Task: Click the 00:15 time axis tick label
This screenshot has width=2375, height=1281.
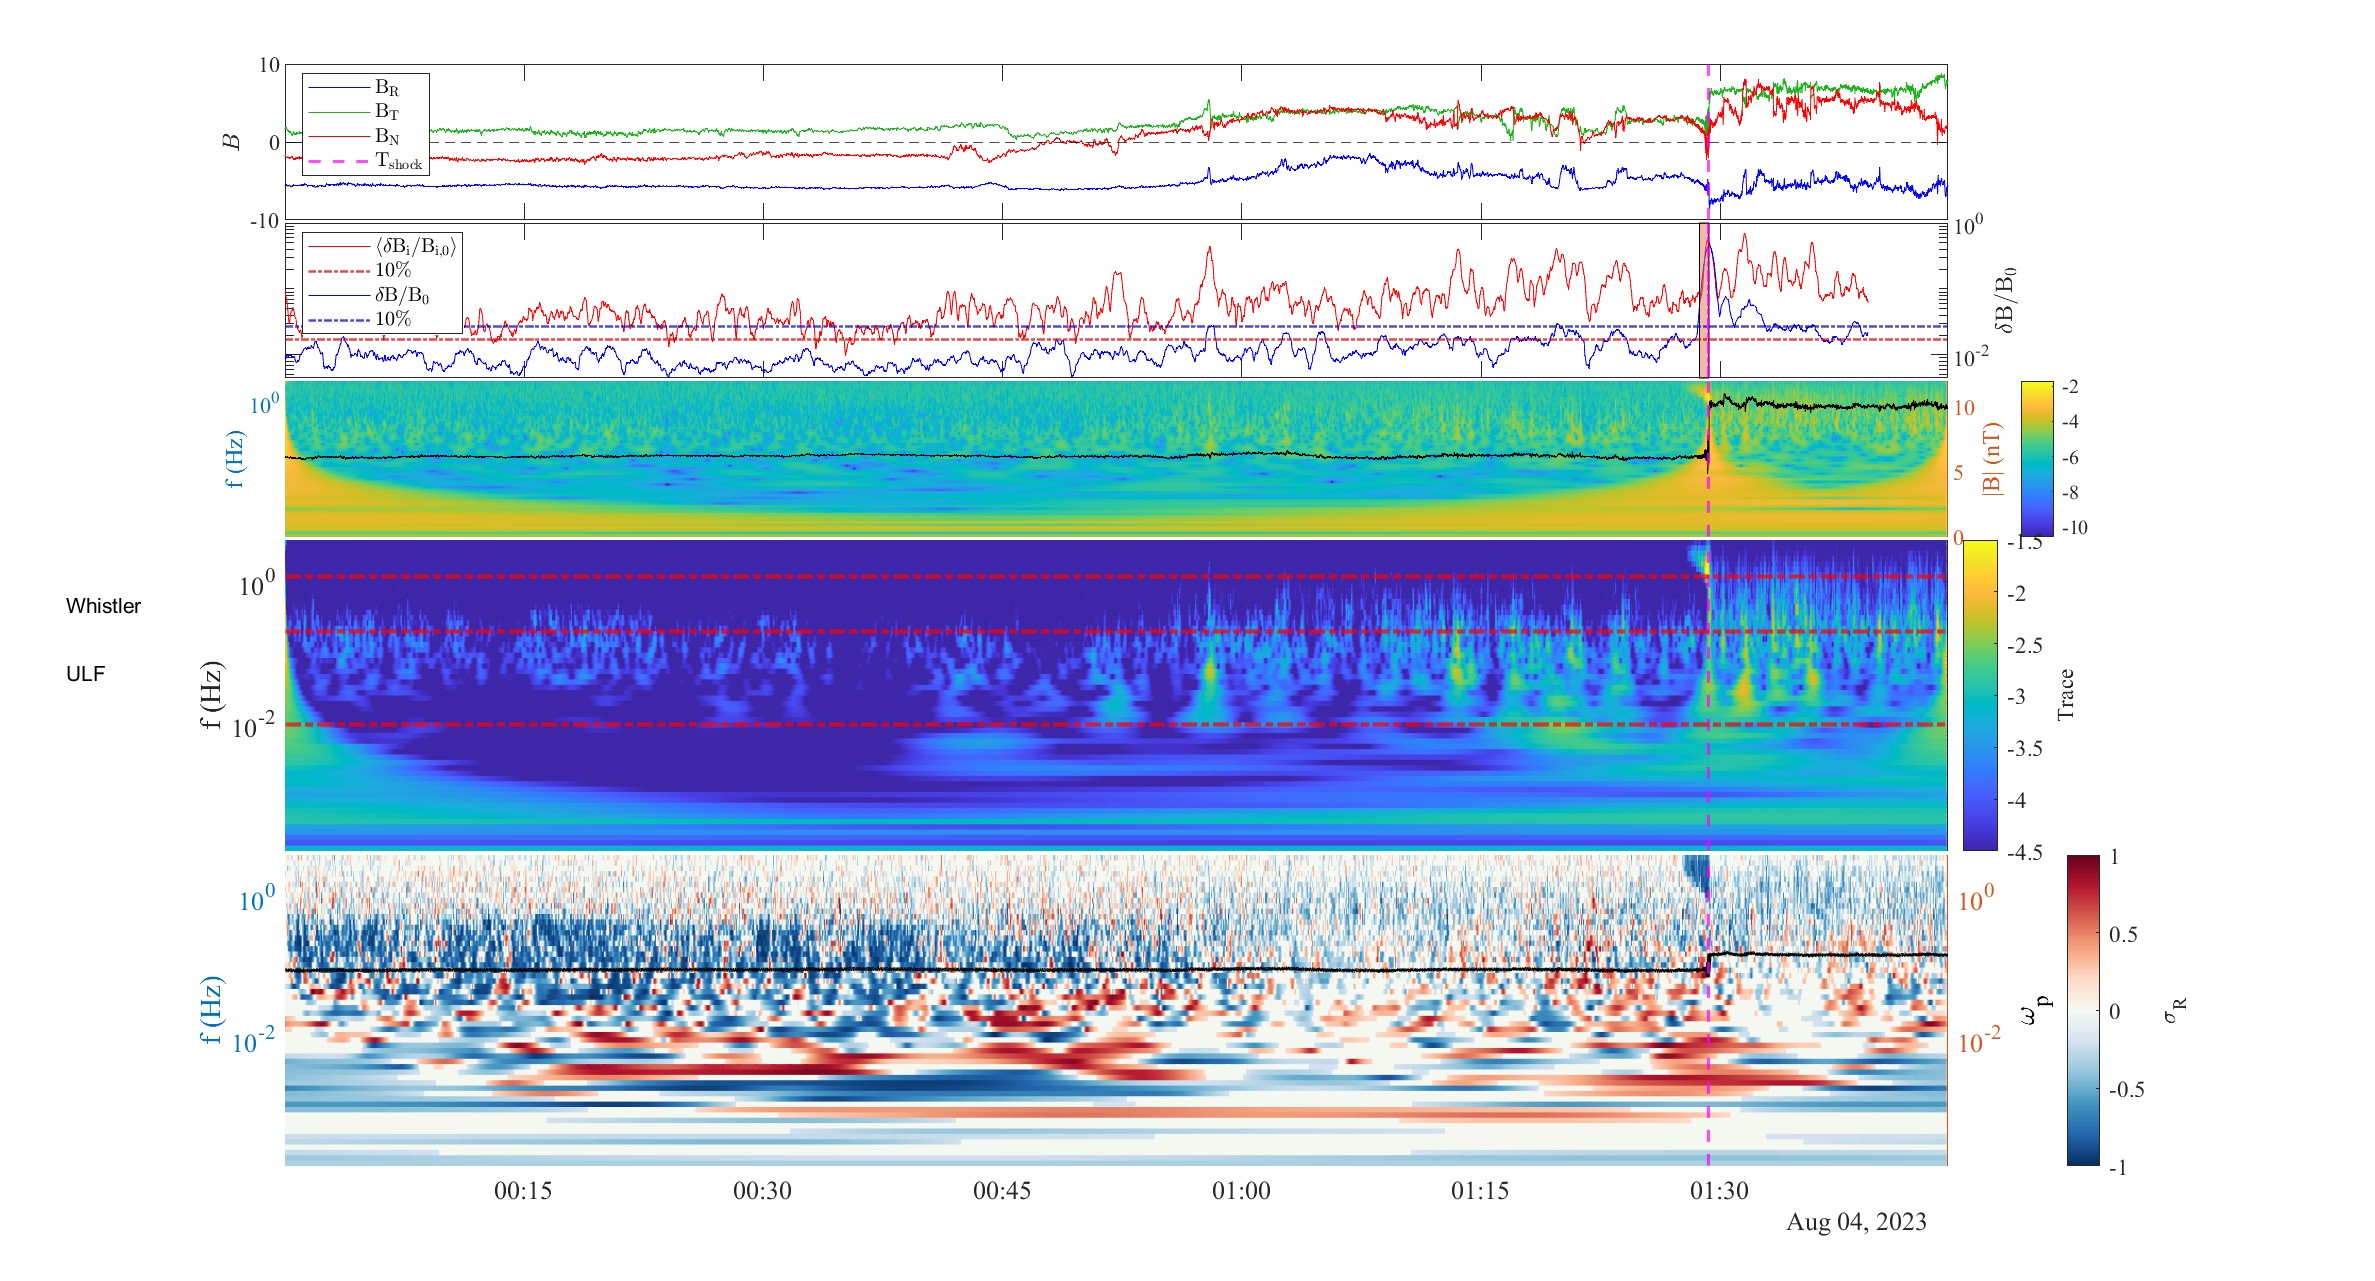Action: tap(523, 1191)
